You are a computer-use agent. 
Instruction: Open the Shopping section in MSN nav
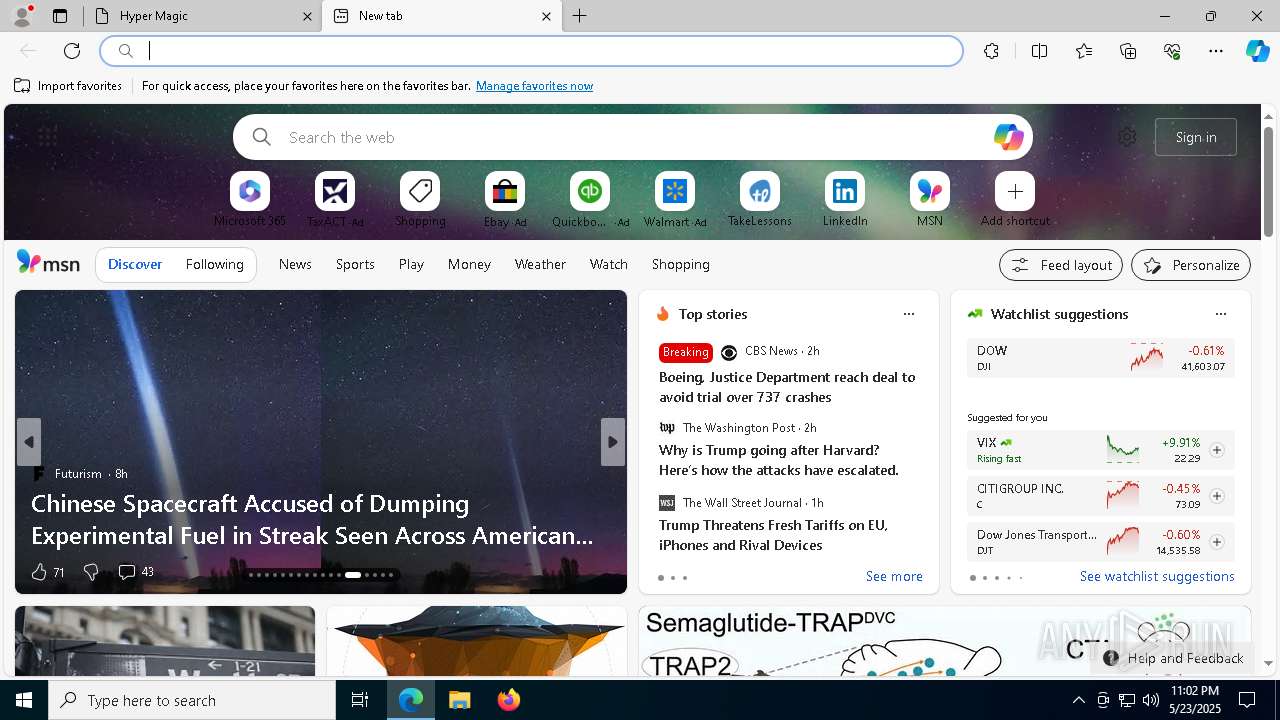pos(681,264)
